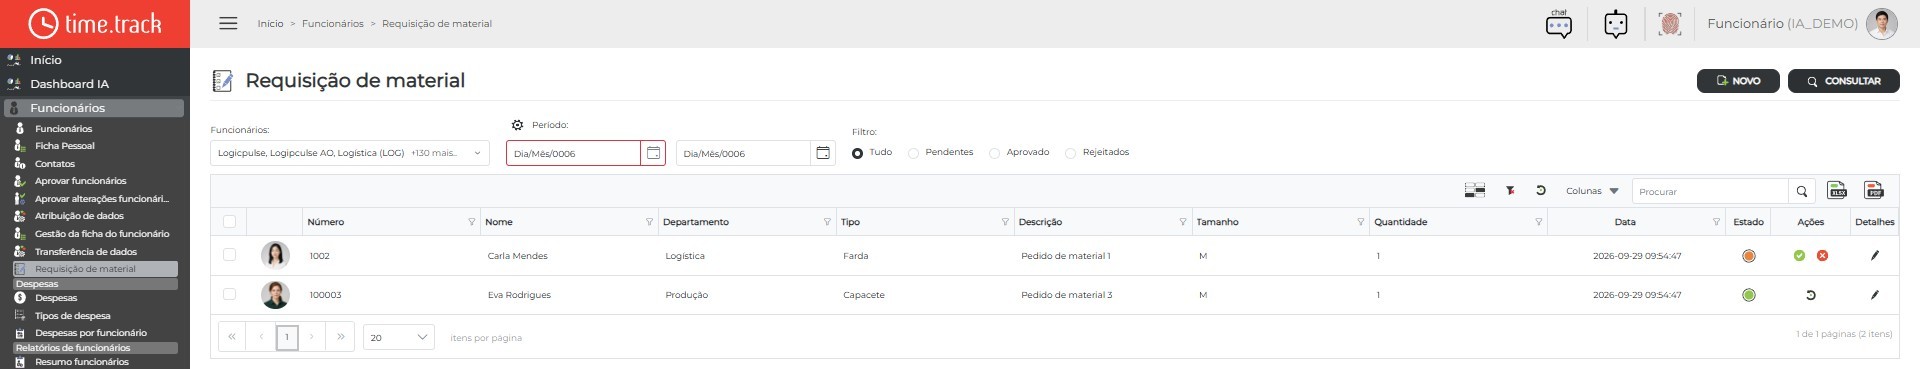This screenshot has width=1920, height=369.
Task: Click the CONSULTAR button
Action: click(1844, 81)
